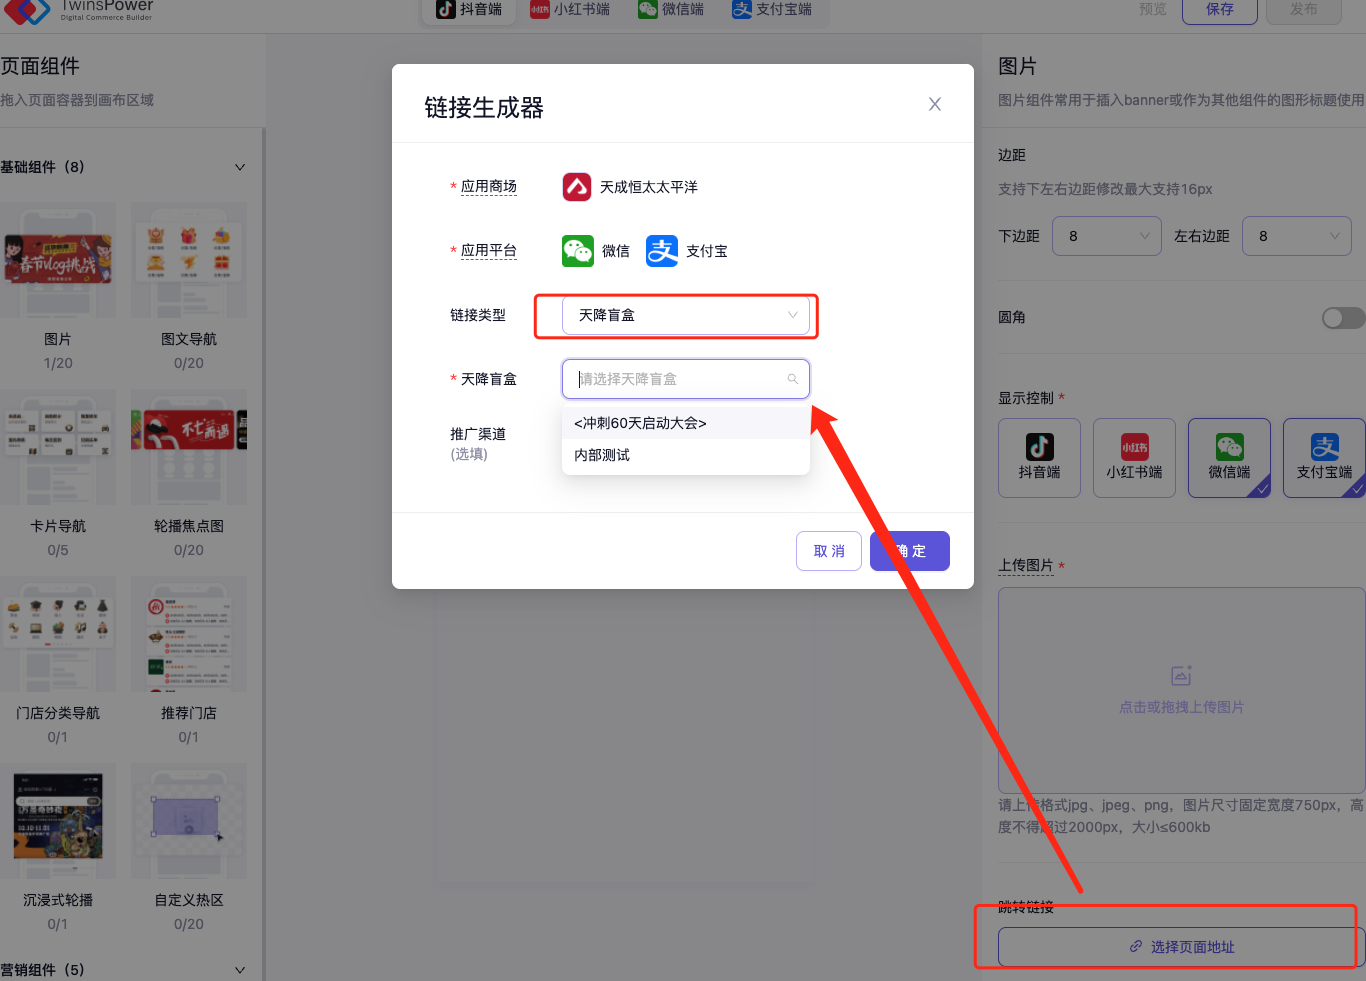This screenshot has height=981, width=1366.
Task: Click the Alipay platform icon in dialog
Action: click(x=662, y=251)
